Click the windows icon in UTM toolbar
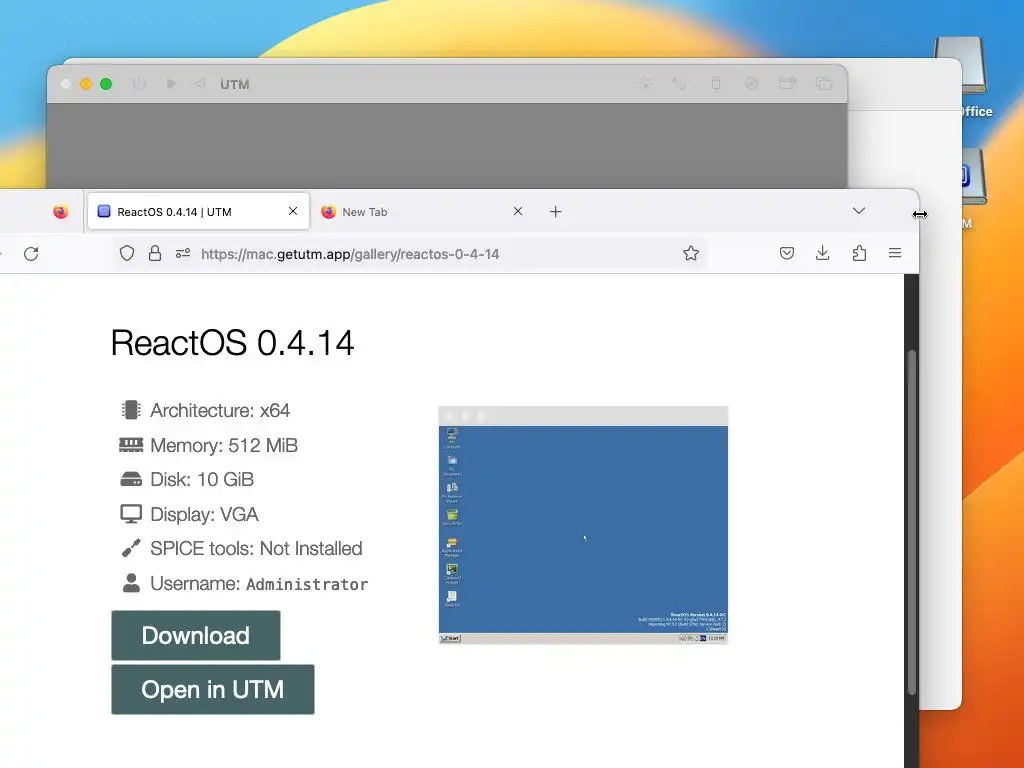 pyautogui.click(x=824, y=83)
